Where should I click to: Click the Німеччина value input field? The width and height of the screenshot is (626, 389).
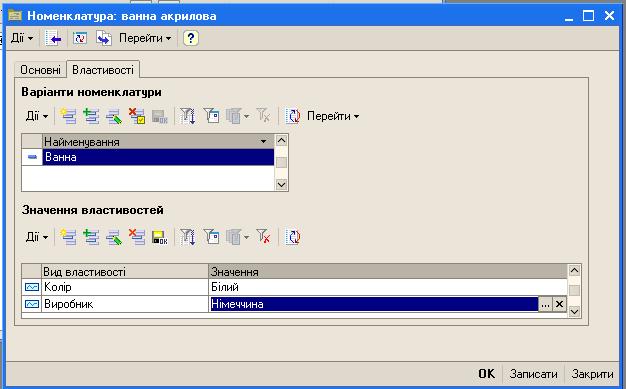pos(374,304)
